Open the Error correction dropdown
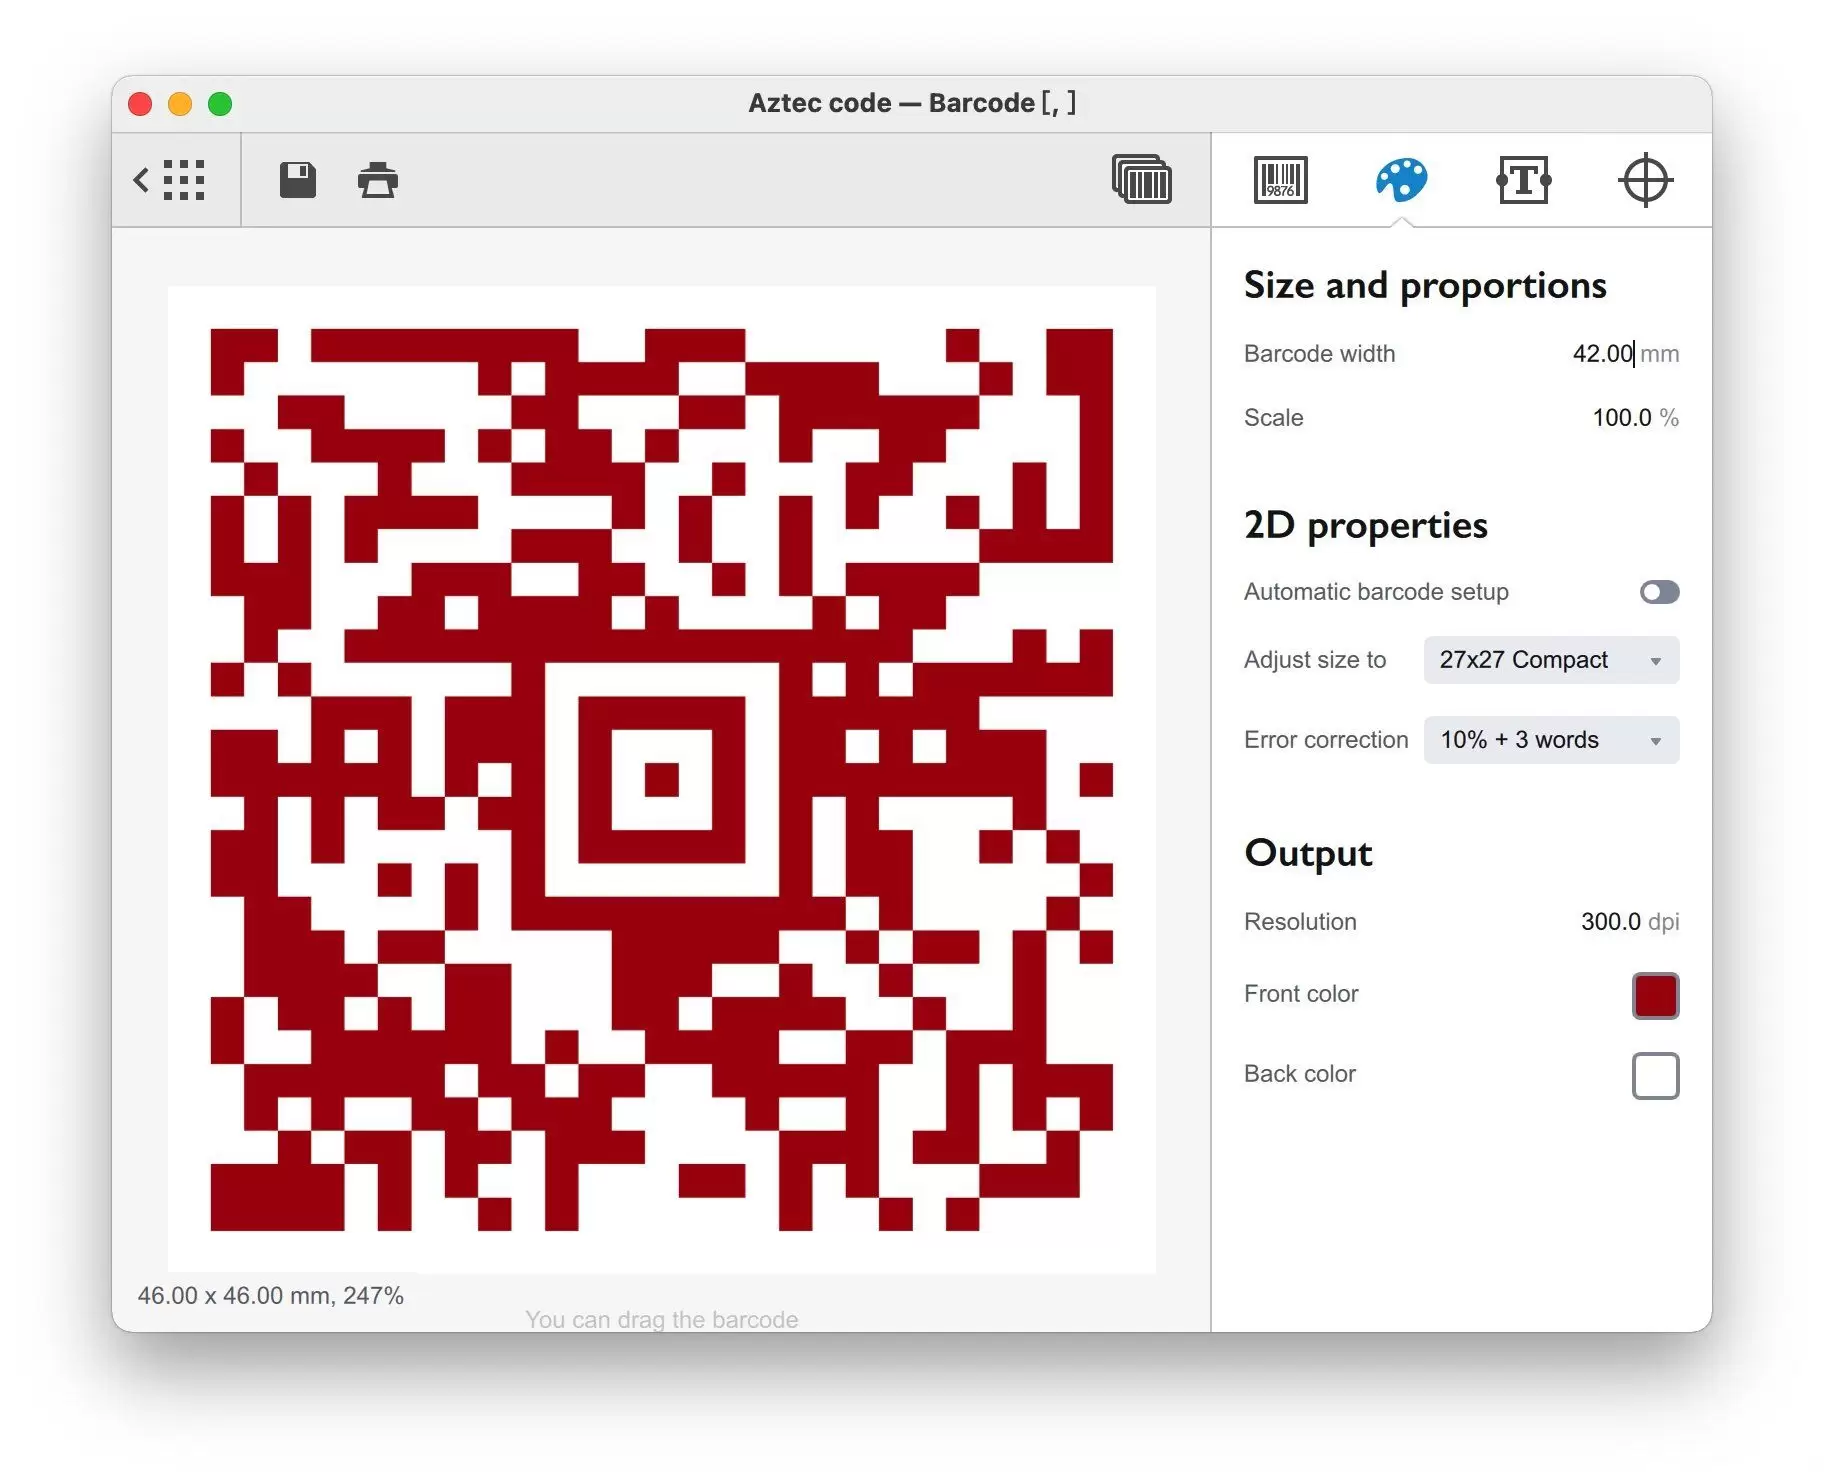 click(1551, 740)
